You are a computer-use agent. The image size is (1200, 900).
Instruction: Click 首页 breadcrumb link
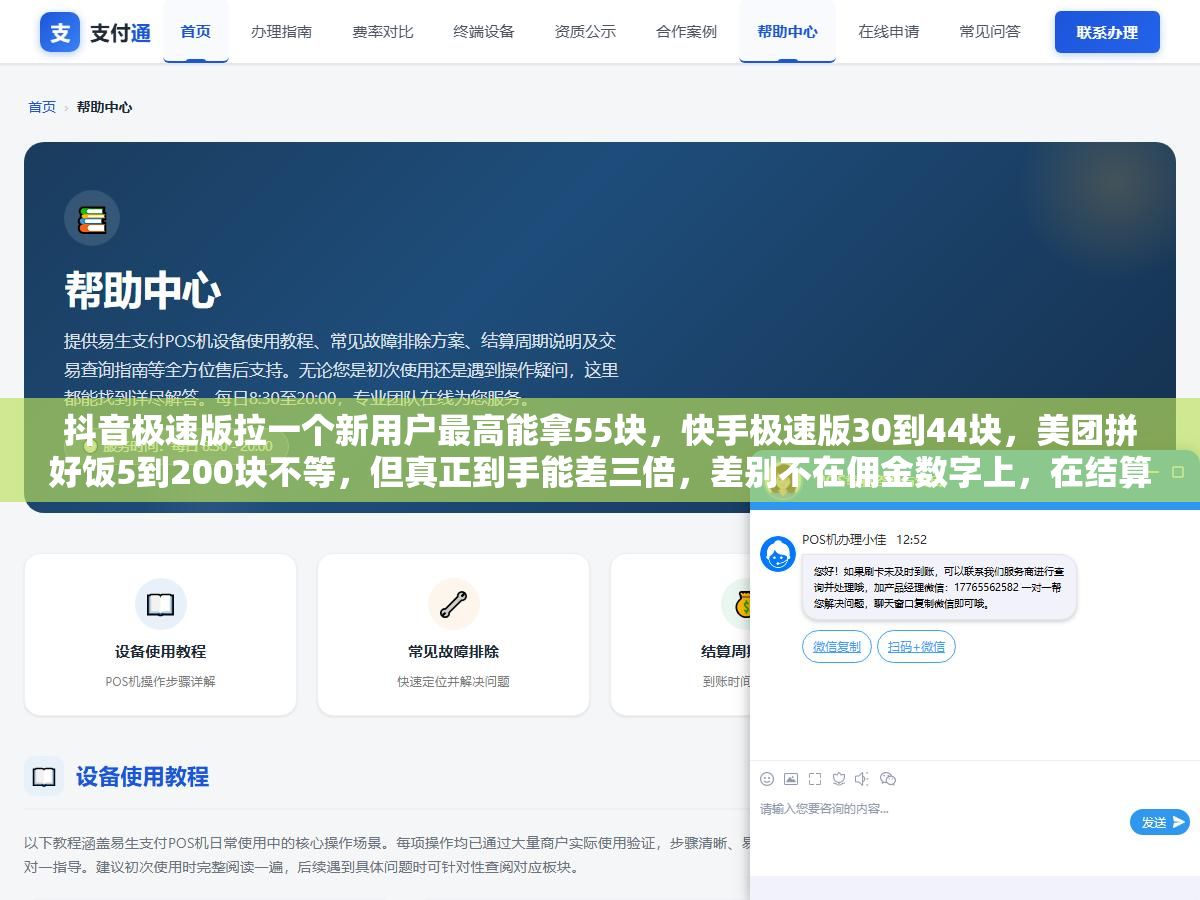click(42, 107)
